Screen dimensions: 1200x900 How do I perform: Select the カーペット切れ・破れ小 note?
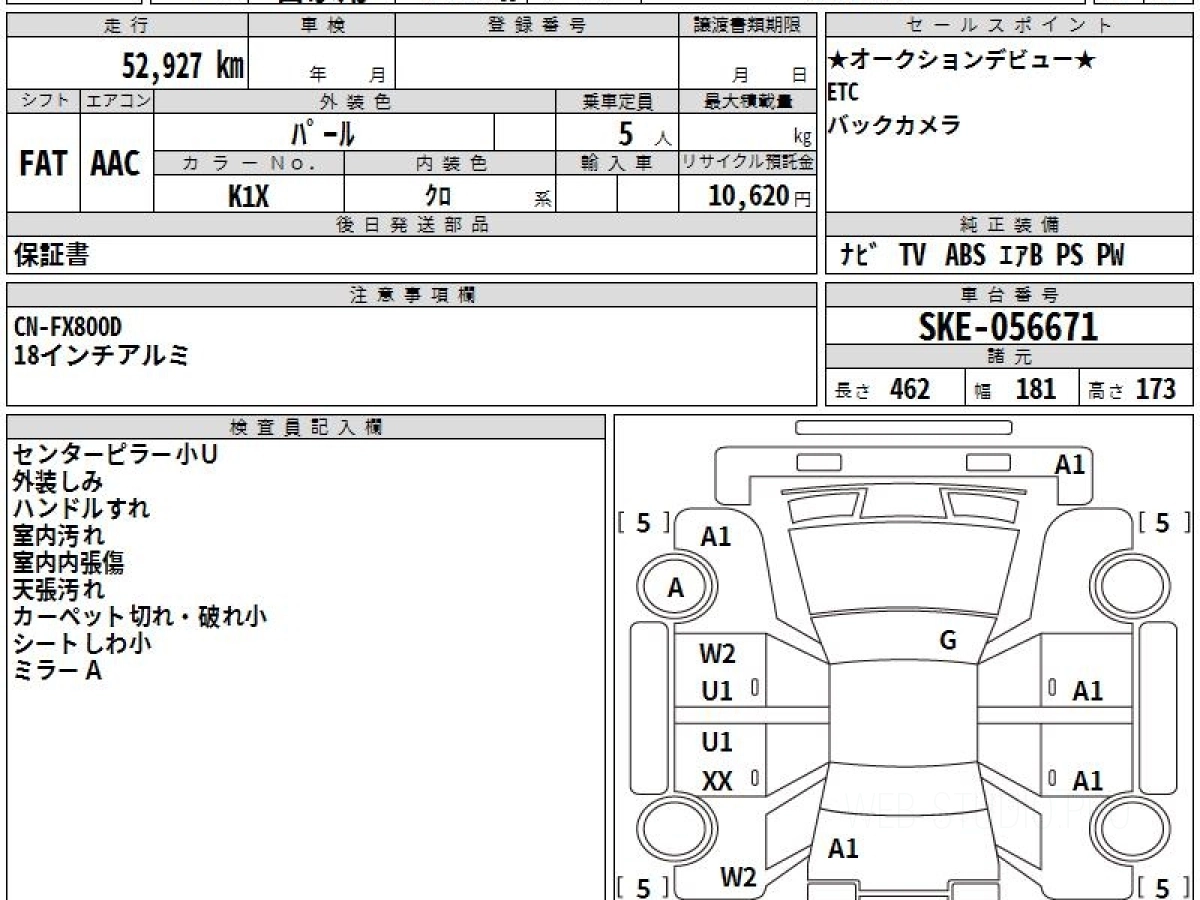click(139, 616)
